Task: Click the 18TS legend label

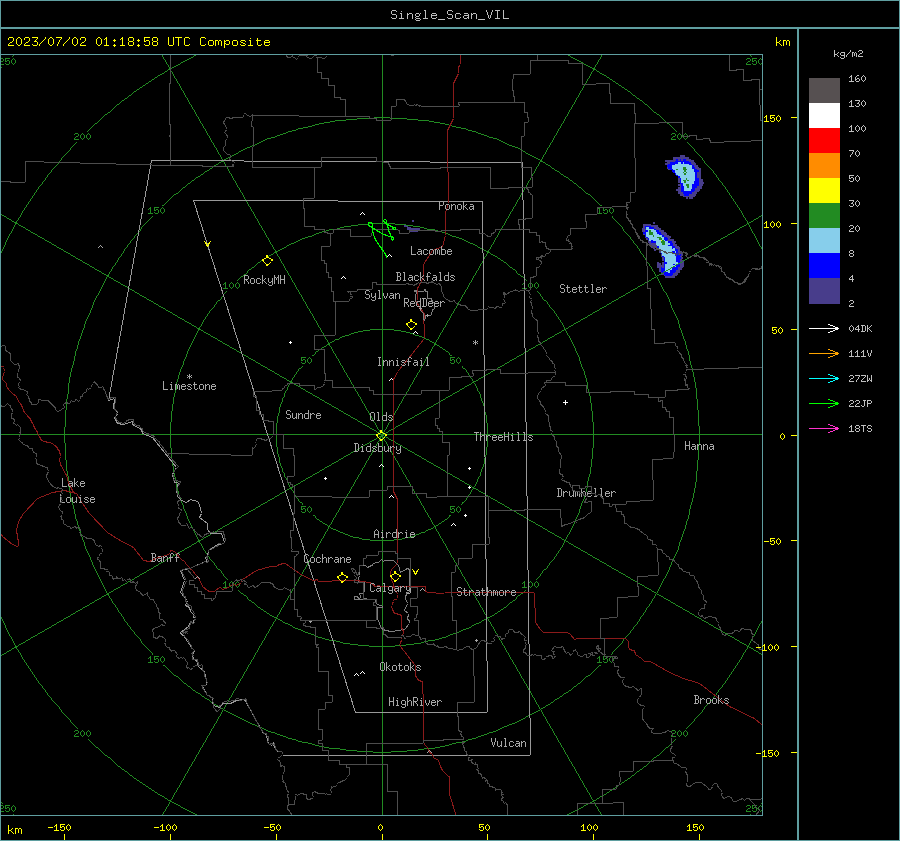Action: (860, 428)
